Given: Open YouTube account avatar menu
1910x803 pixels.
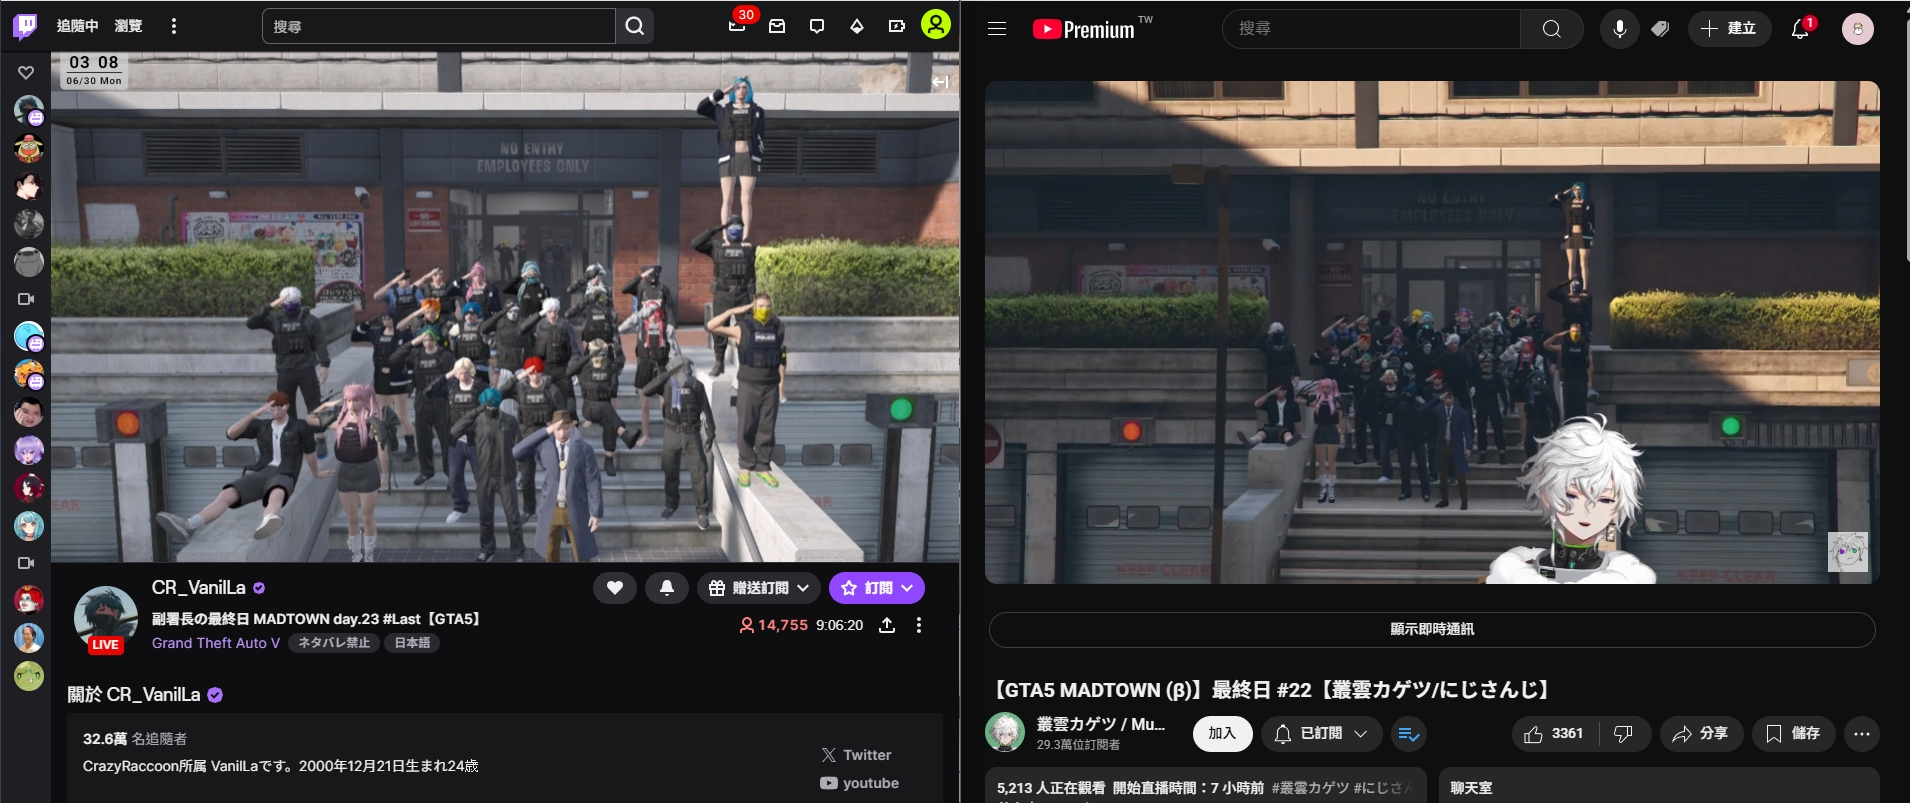Looking at the screenshot, I should point(1858,29).
